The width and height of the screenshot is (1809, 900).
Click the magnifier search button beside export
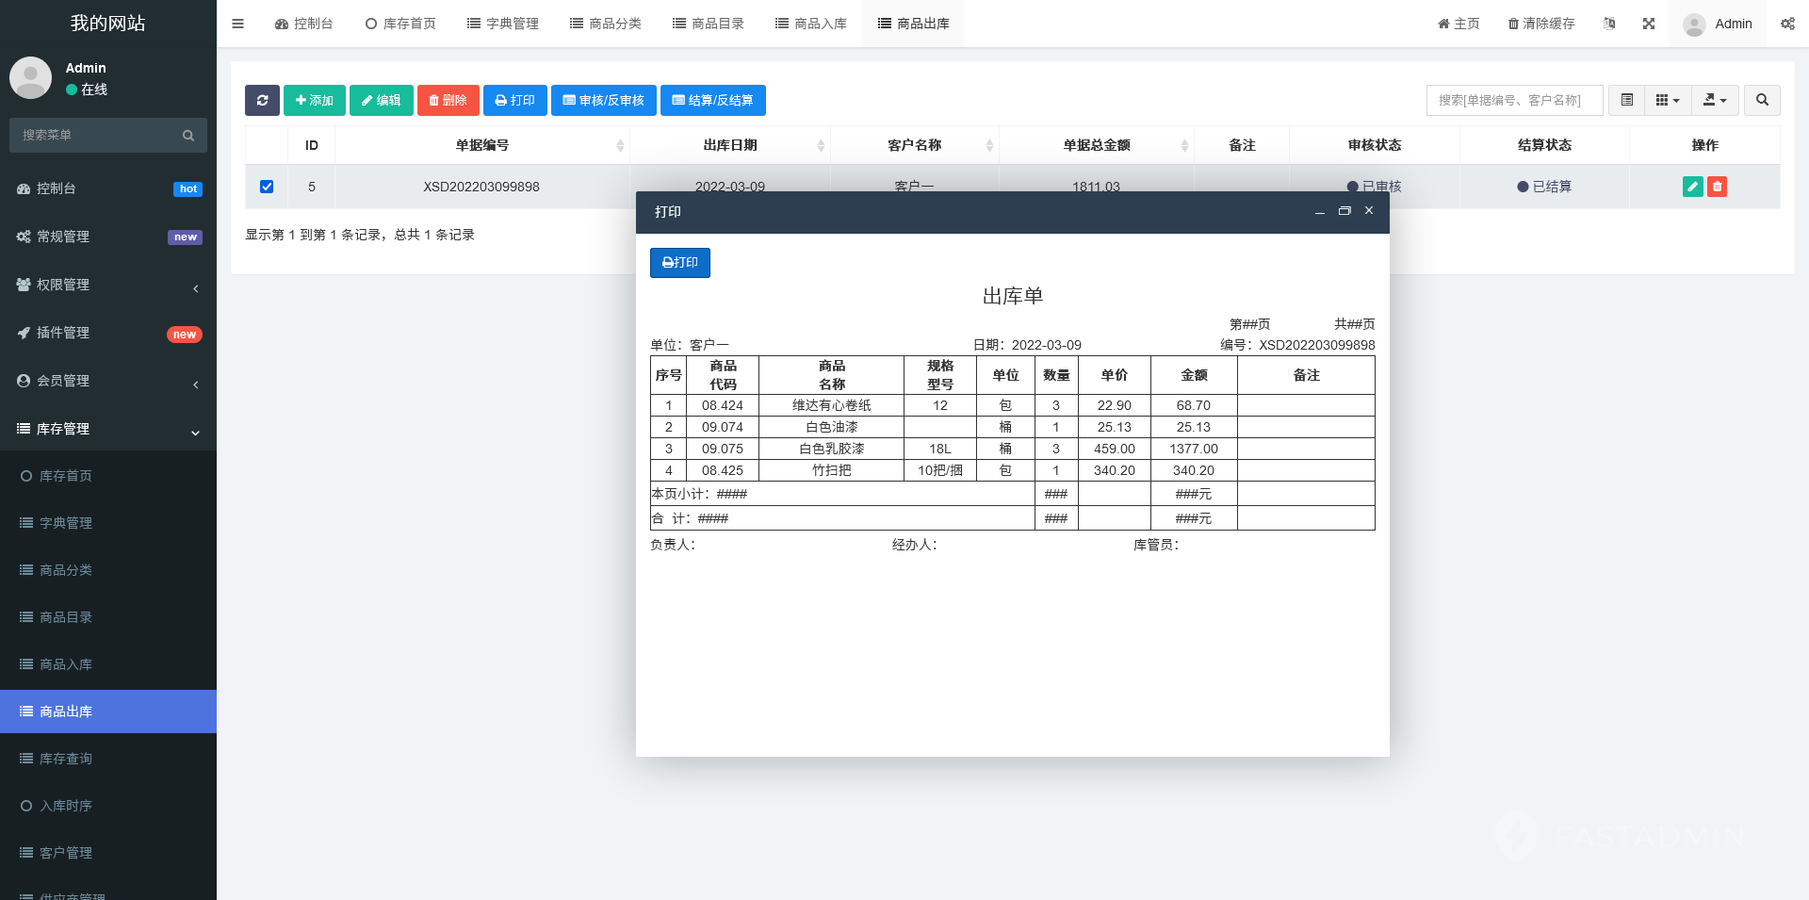(x=1762, y=100)
